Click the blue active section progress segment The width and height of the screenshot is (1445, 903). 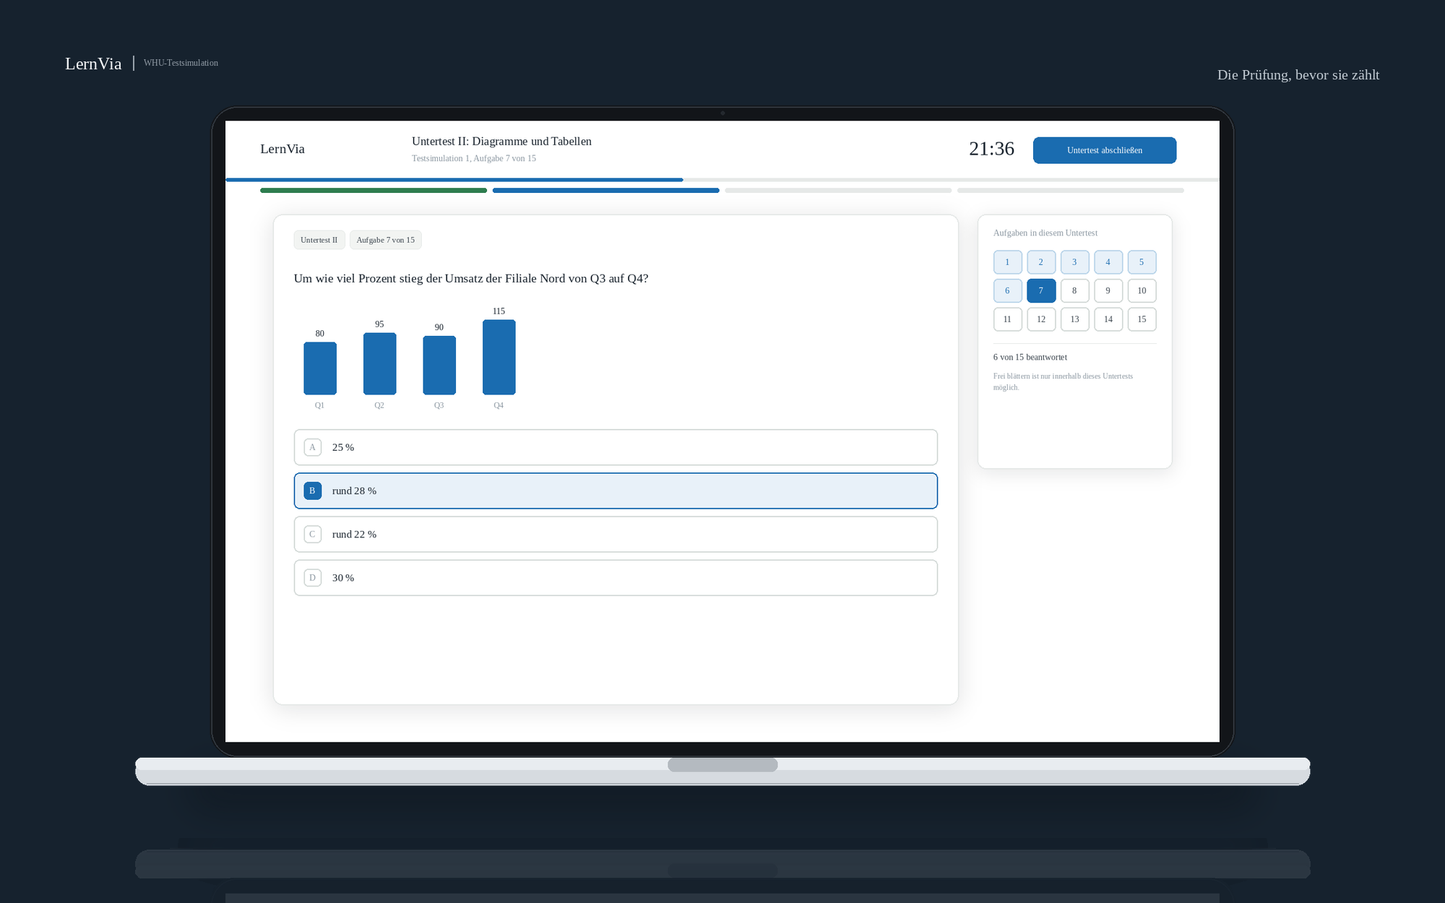(x=606, y=190)
